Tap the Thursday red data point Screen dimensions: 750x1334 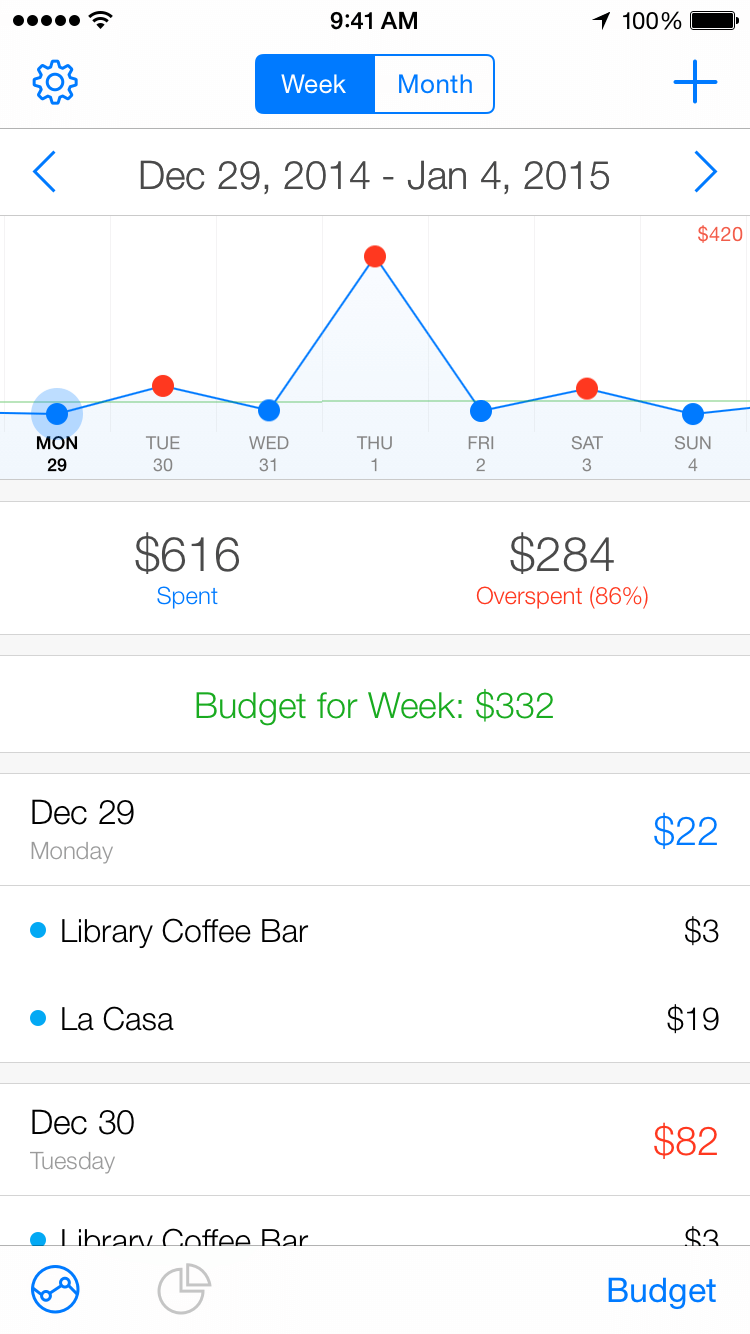pyautogui.click(x=375, y=257)
